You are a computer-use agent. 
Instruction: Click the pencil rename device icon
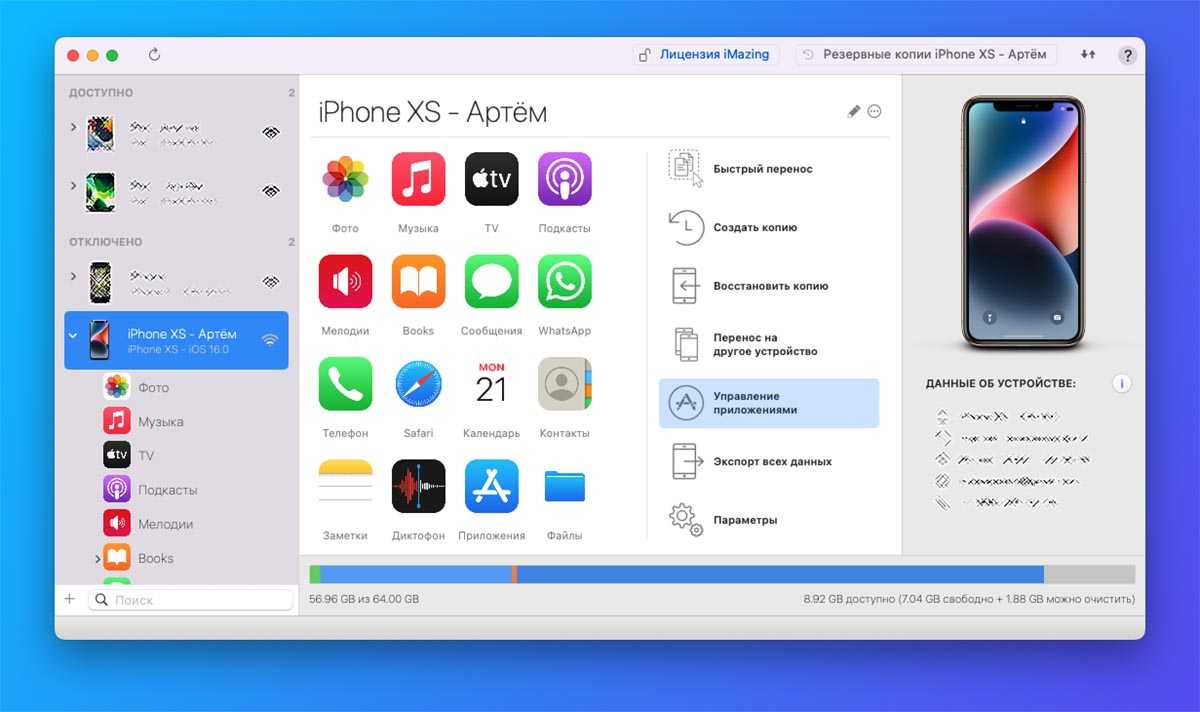[853, 112]
